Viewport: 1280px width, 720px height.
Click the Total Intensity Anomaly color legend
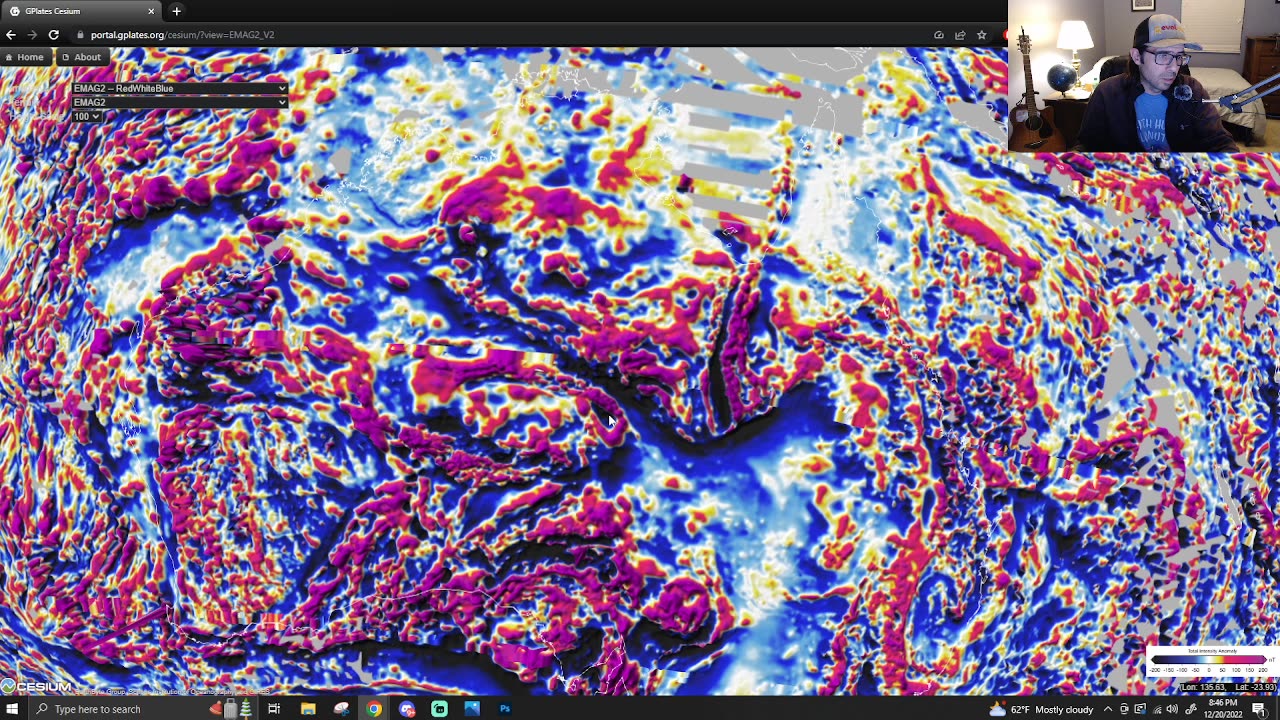pyautogui.click(x=1211, y=662)
